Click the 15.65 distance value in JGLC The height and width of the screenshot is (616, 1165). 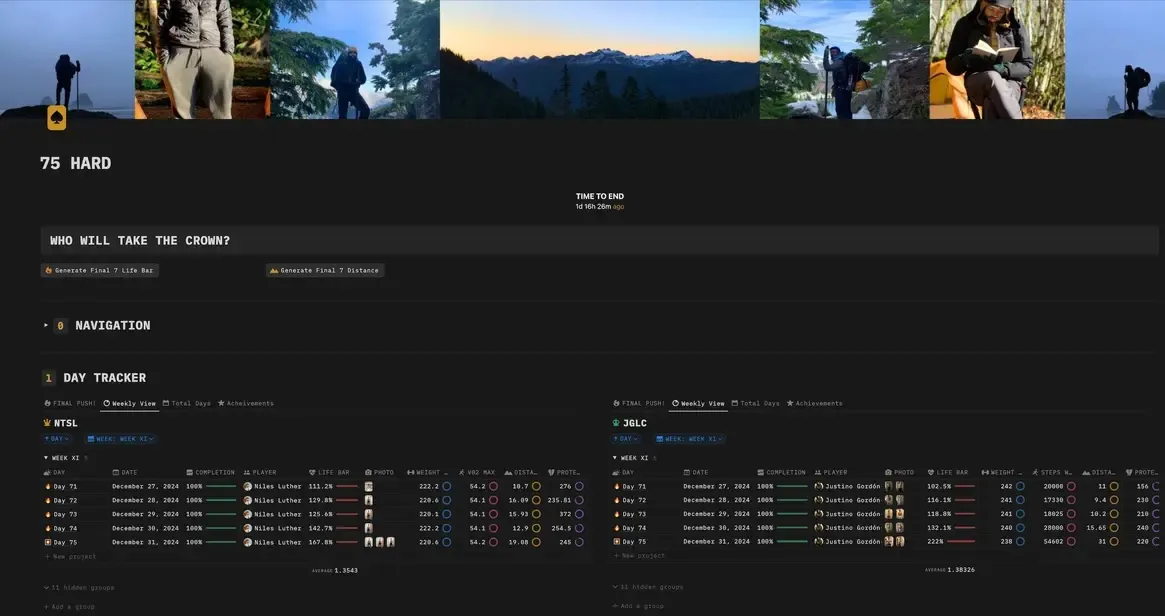(1096, 528)
